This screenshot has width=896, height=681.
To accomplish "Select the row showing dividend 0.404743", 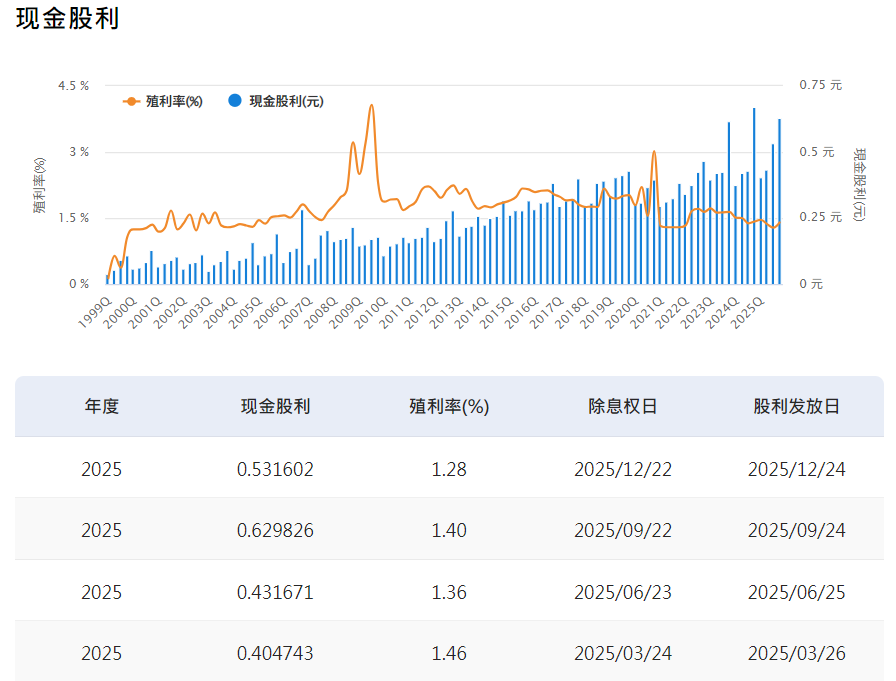I will pos(276,652).
